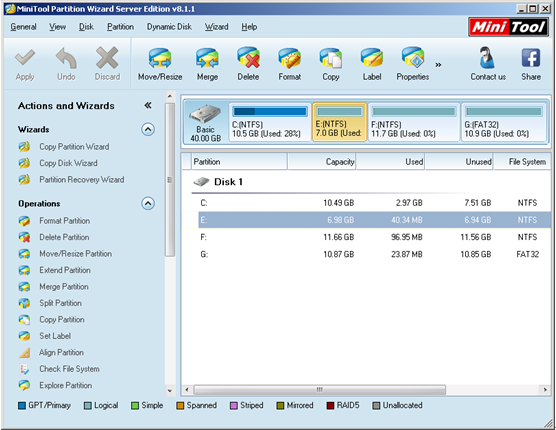Image resolution: width=556 pixels, height=430 pixels.
Task: Select the C: row in partition list
Action: pyautogui.click(x=366, y=203)
